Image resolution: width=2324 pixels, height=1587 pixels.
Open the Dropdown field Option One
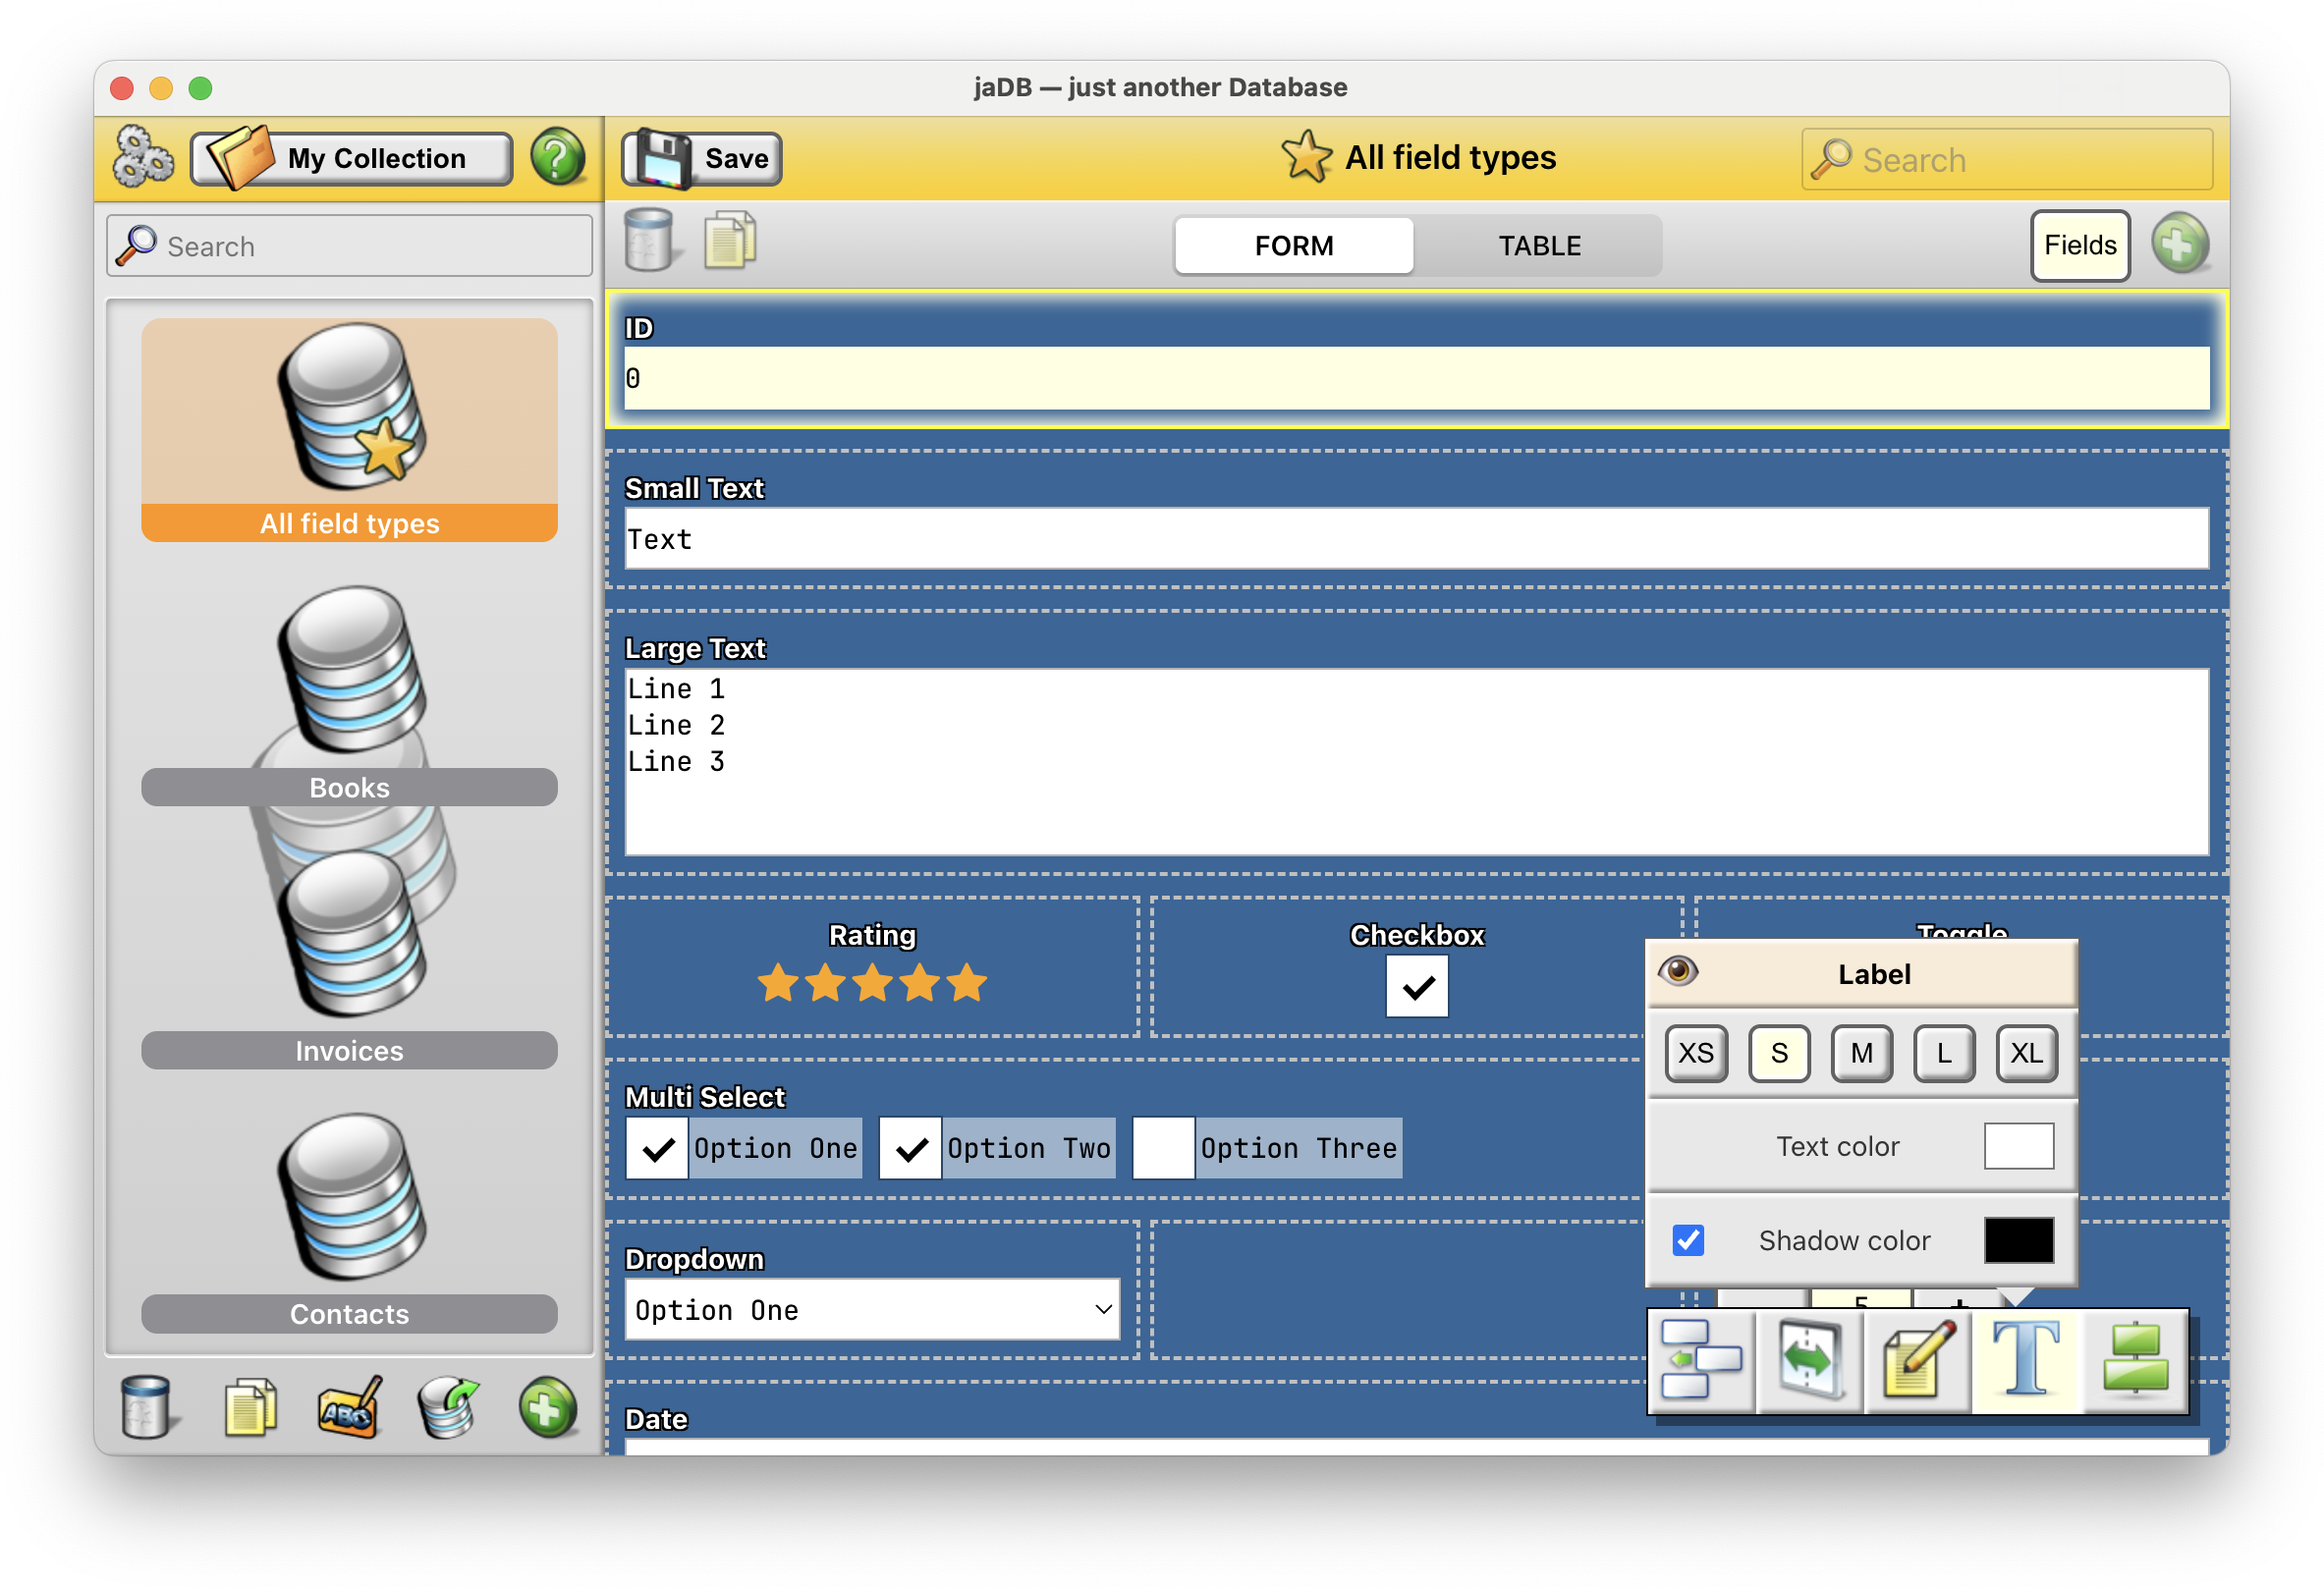871,1310
